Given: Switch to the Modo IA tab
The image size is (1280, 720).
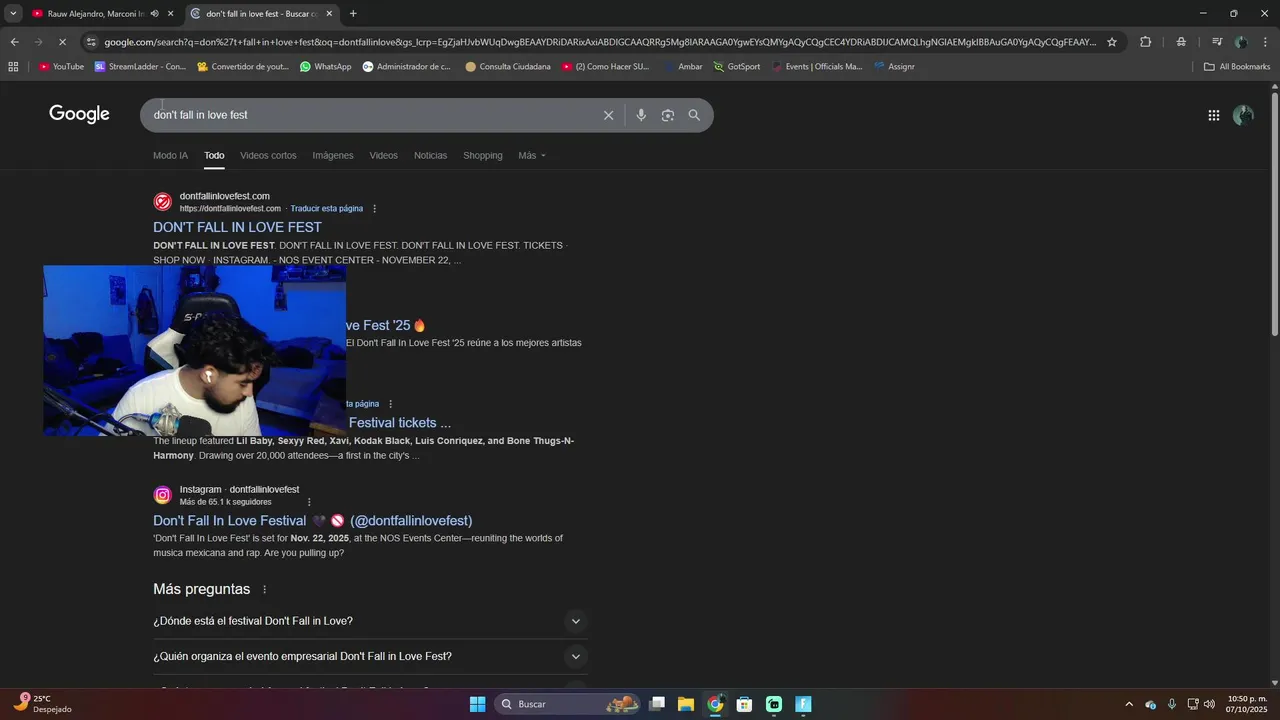Looking at the screenshot, I should click(x=170, y=156).
